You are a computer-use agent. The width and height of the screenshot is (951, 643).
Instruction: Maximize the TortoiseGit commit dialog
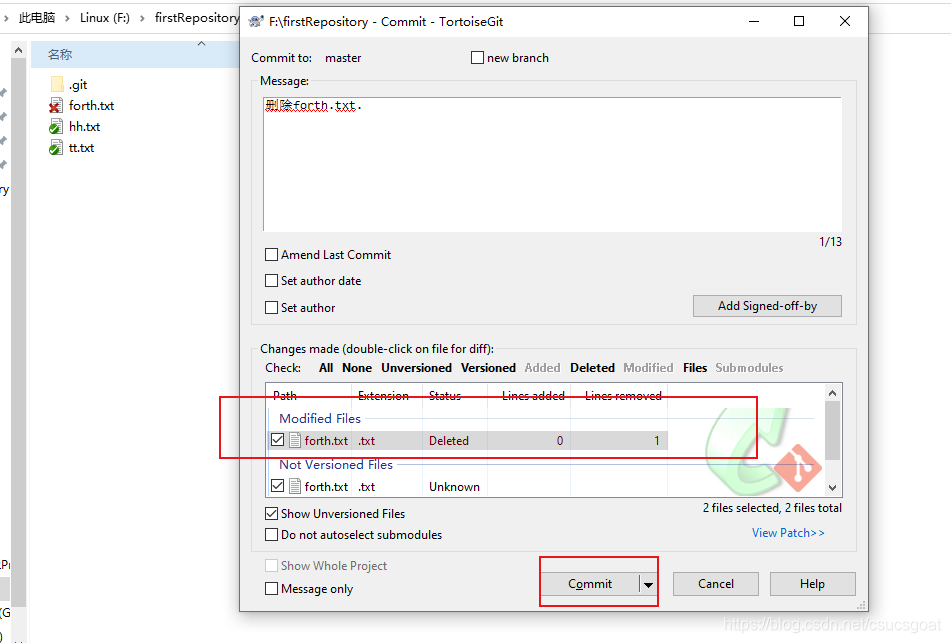799,21
